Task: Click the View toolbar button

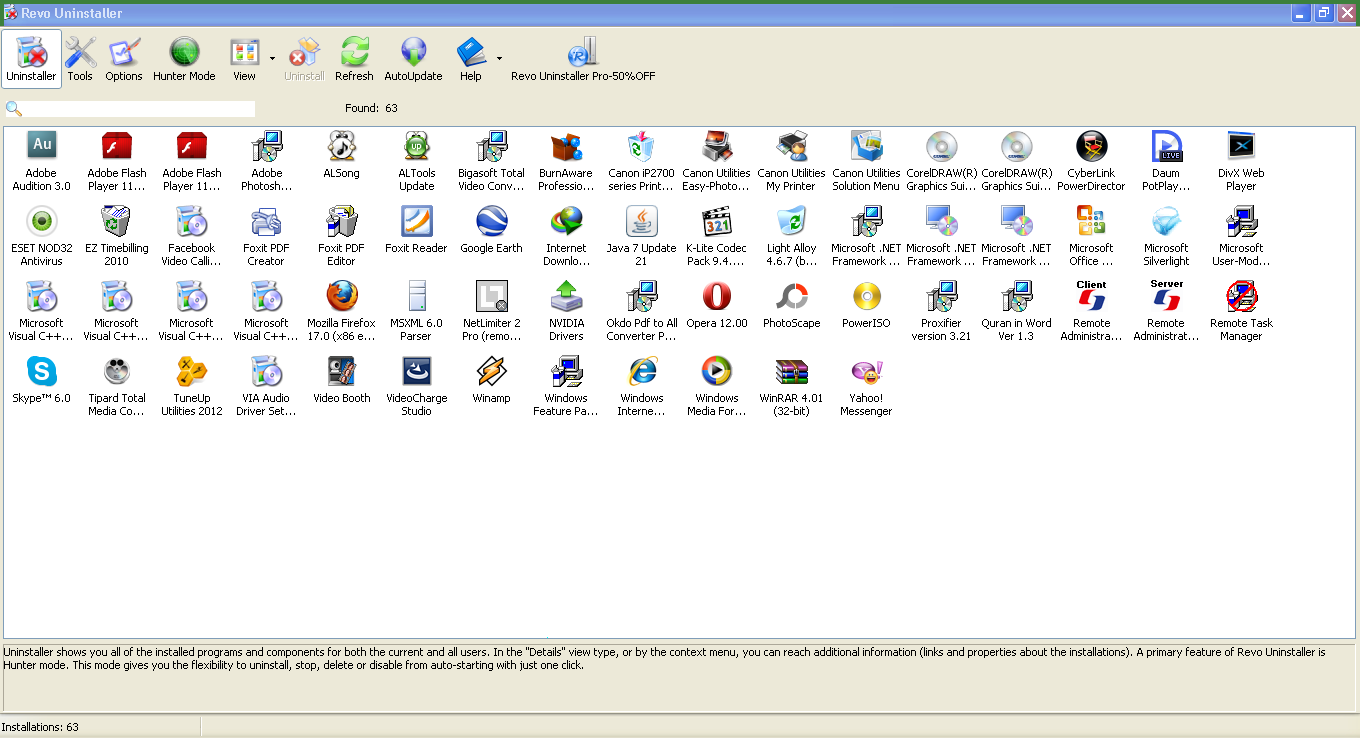Action: [x=244, y=59]
